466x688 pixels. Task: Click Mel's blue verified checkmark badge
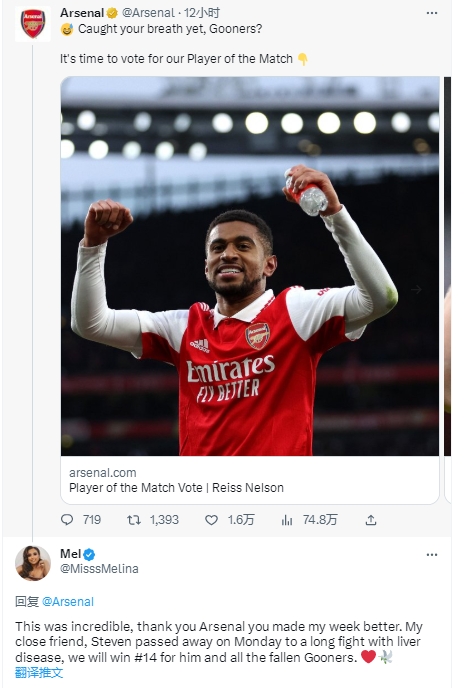(89, 555)
